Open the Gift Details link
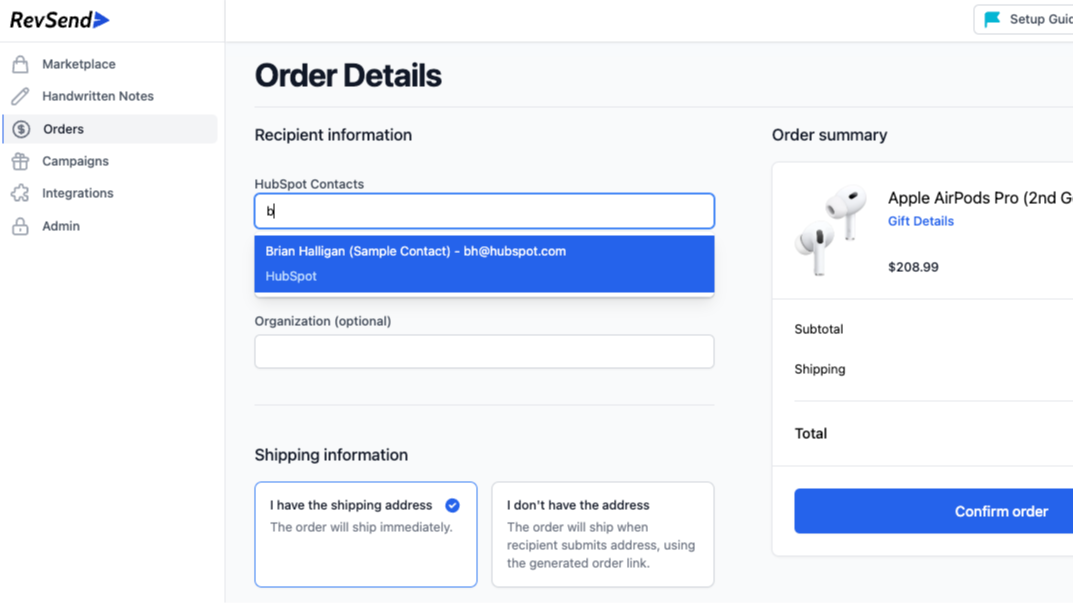The width and height of the screenshot is (1073, 603). (920, 220)
